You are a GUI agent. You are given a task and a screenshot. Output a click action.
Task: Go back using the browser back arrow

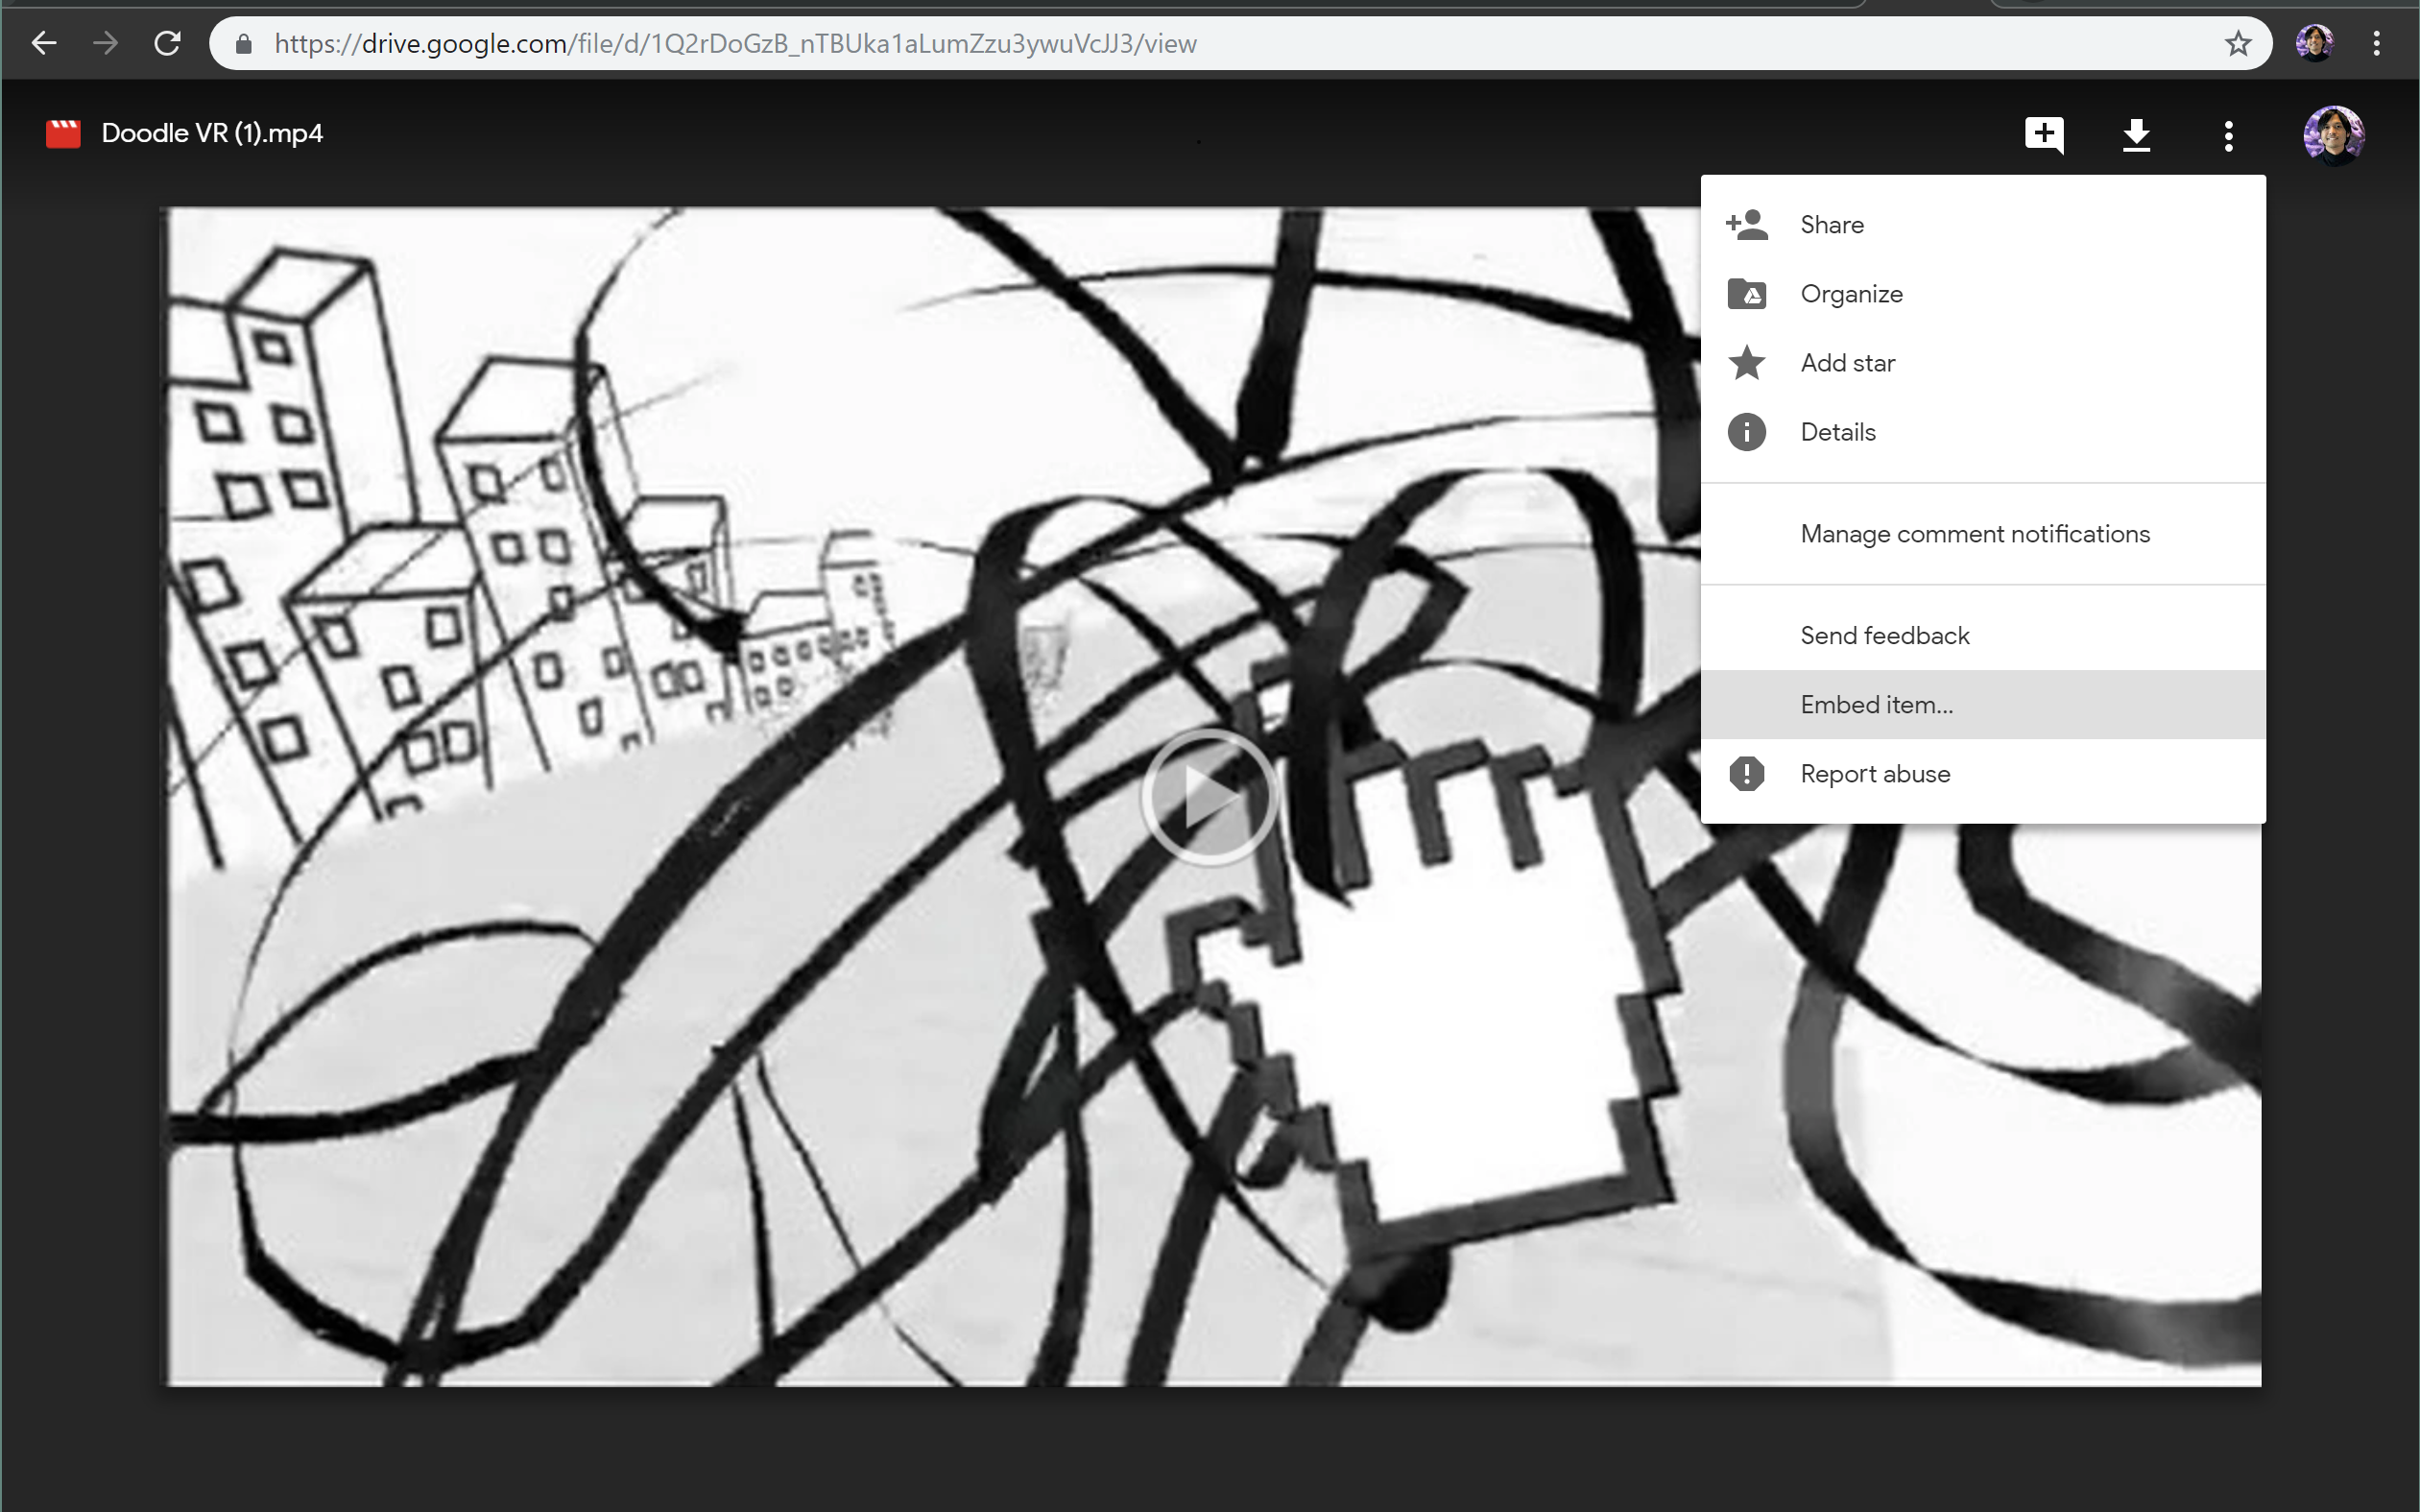click(x=44, y=43)
